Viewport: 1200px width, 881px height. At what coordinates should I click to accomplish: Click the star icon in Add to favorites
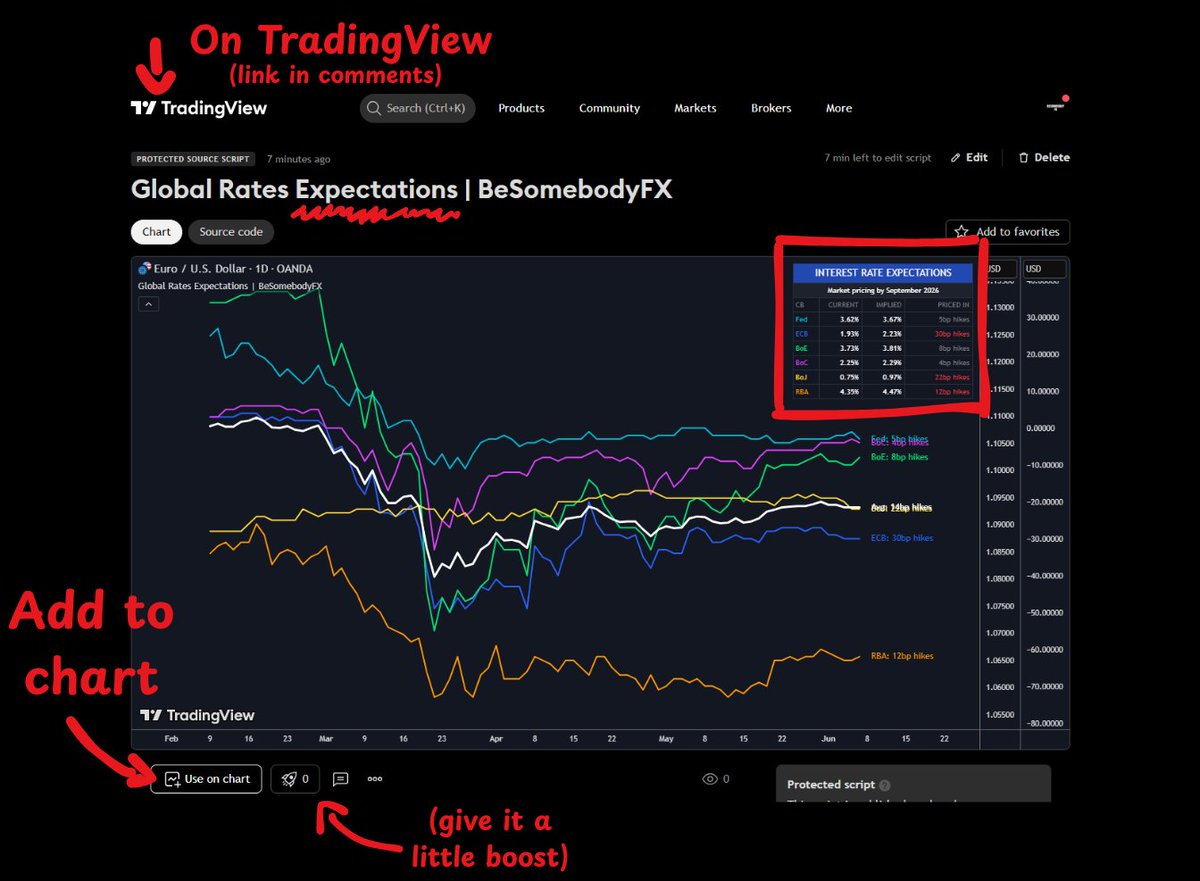click(961, 232)
